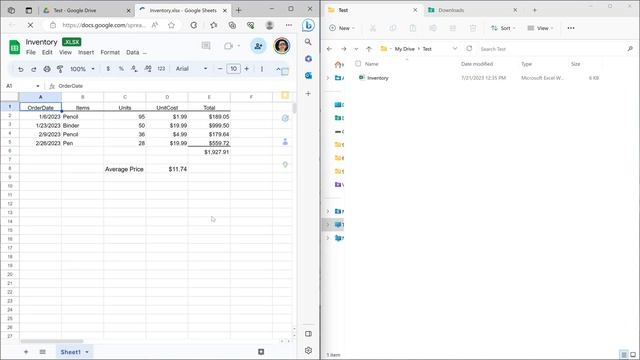640x360 pixels.
Task: Share the Inventory spreadsheet
Action: point(258,46)
